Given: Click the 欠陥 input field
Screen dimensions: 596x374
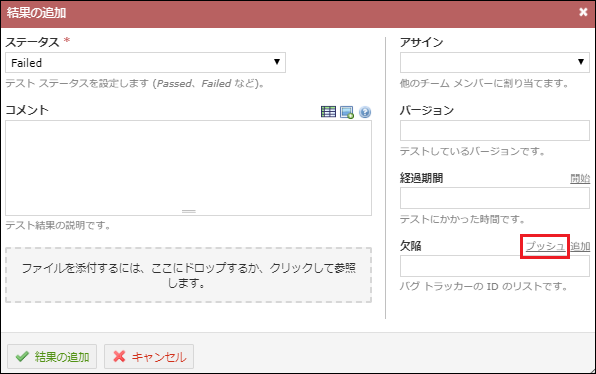Looking at the screenshot, I should point(495,266).
